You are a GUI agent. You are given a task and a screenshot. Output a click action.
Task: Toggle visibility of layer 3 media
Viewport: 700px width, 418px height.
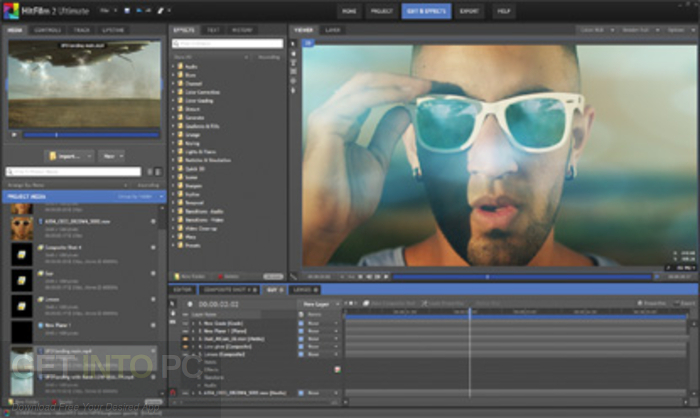coord(185,339)
